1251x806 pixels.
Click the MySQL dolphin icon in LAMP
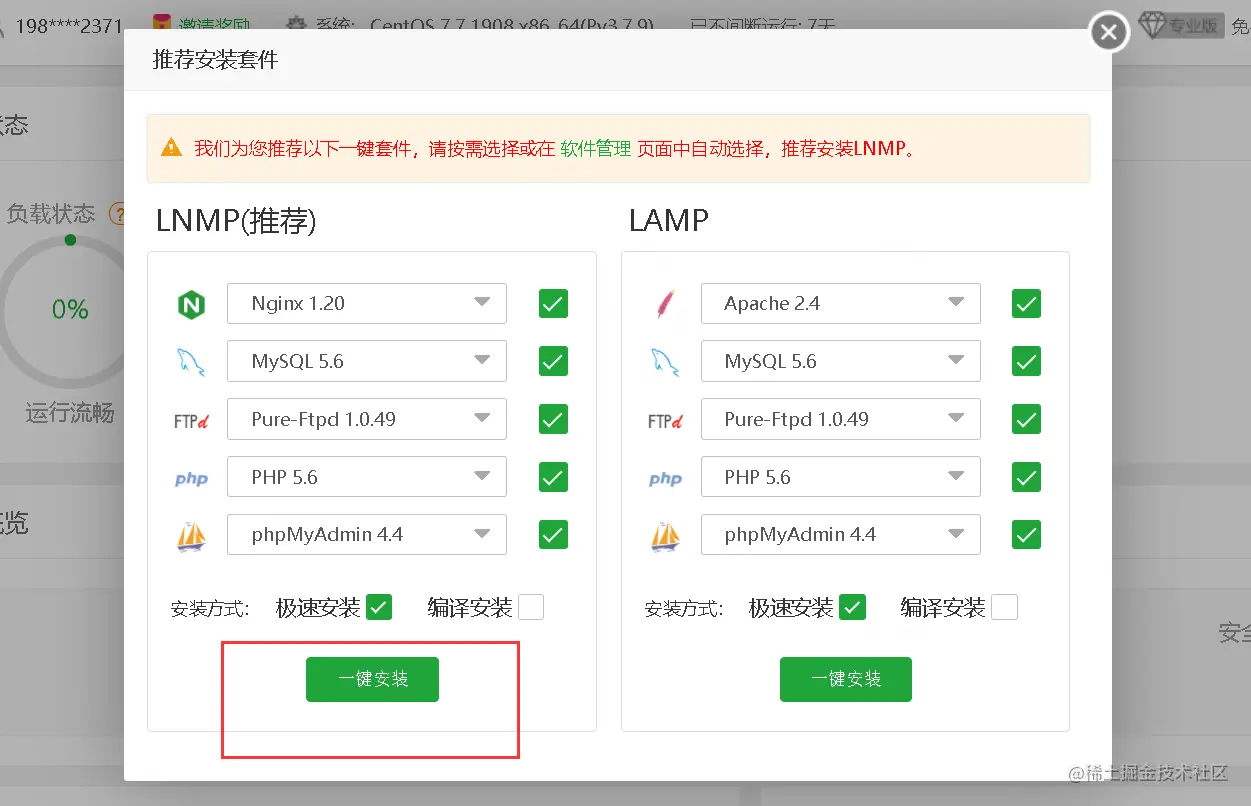pyautogui.click(x=664, y=362)
